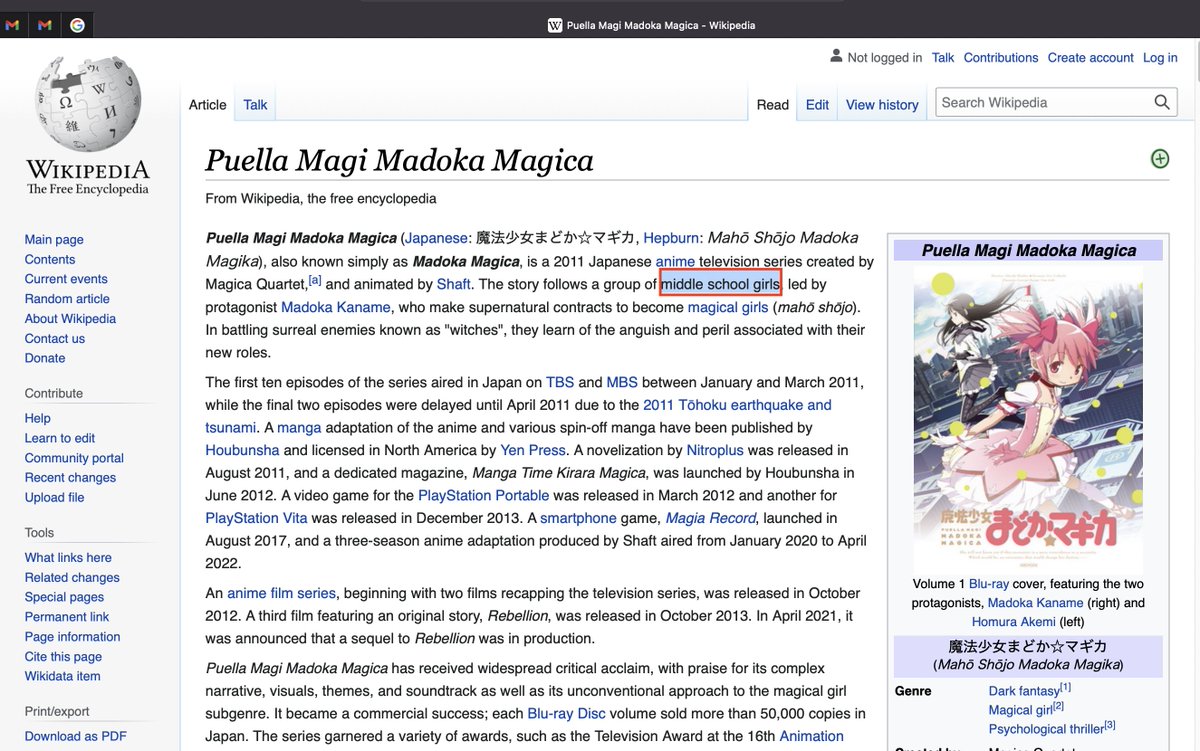Screen dimensions: 1200x751
Task: Open Learn to edit
Action: [x=60, y=438]
